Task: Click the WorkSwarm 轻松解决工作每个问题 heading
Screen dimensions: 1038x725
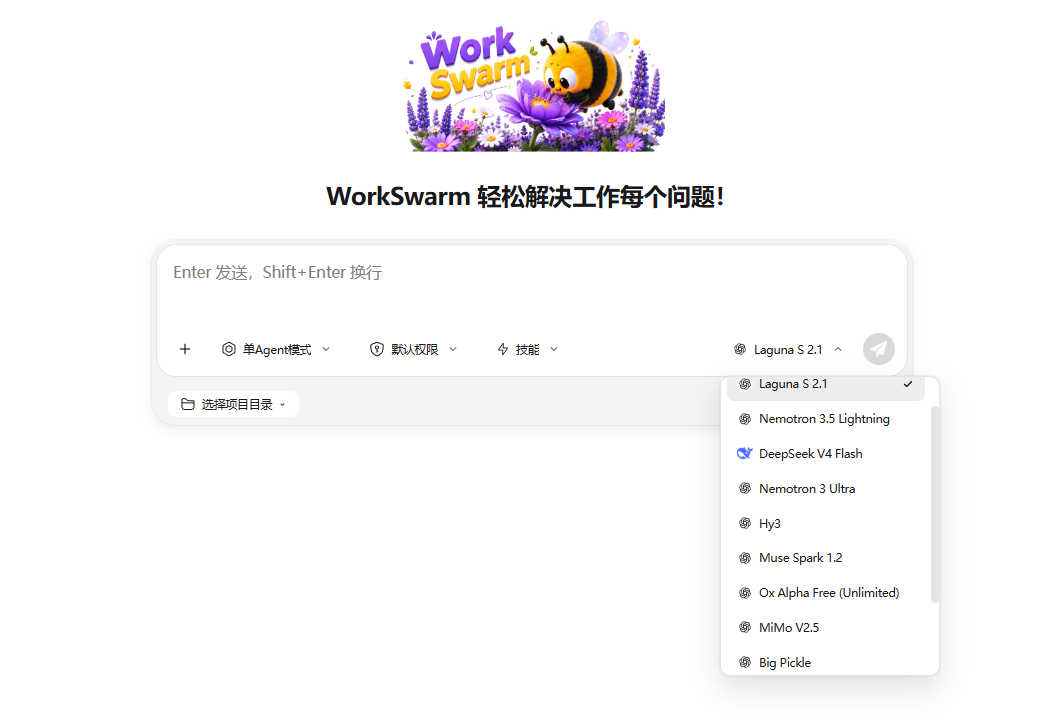Action: [526, 197]
